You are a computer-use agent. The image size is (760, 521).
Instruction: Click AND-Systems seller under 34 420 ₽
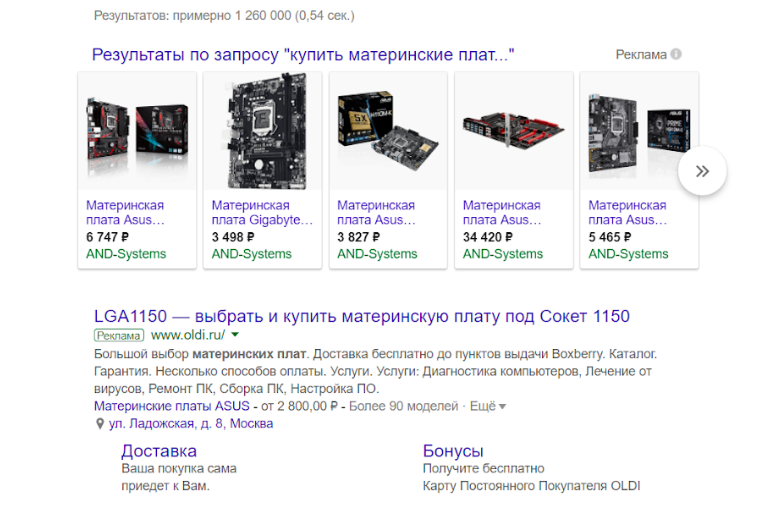[x=503, y=254]
